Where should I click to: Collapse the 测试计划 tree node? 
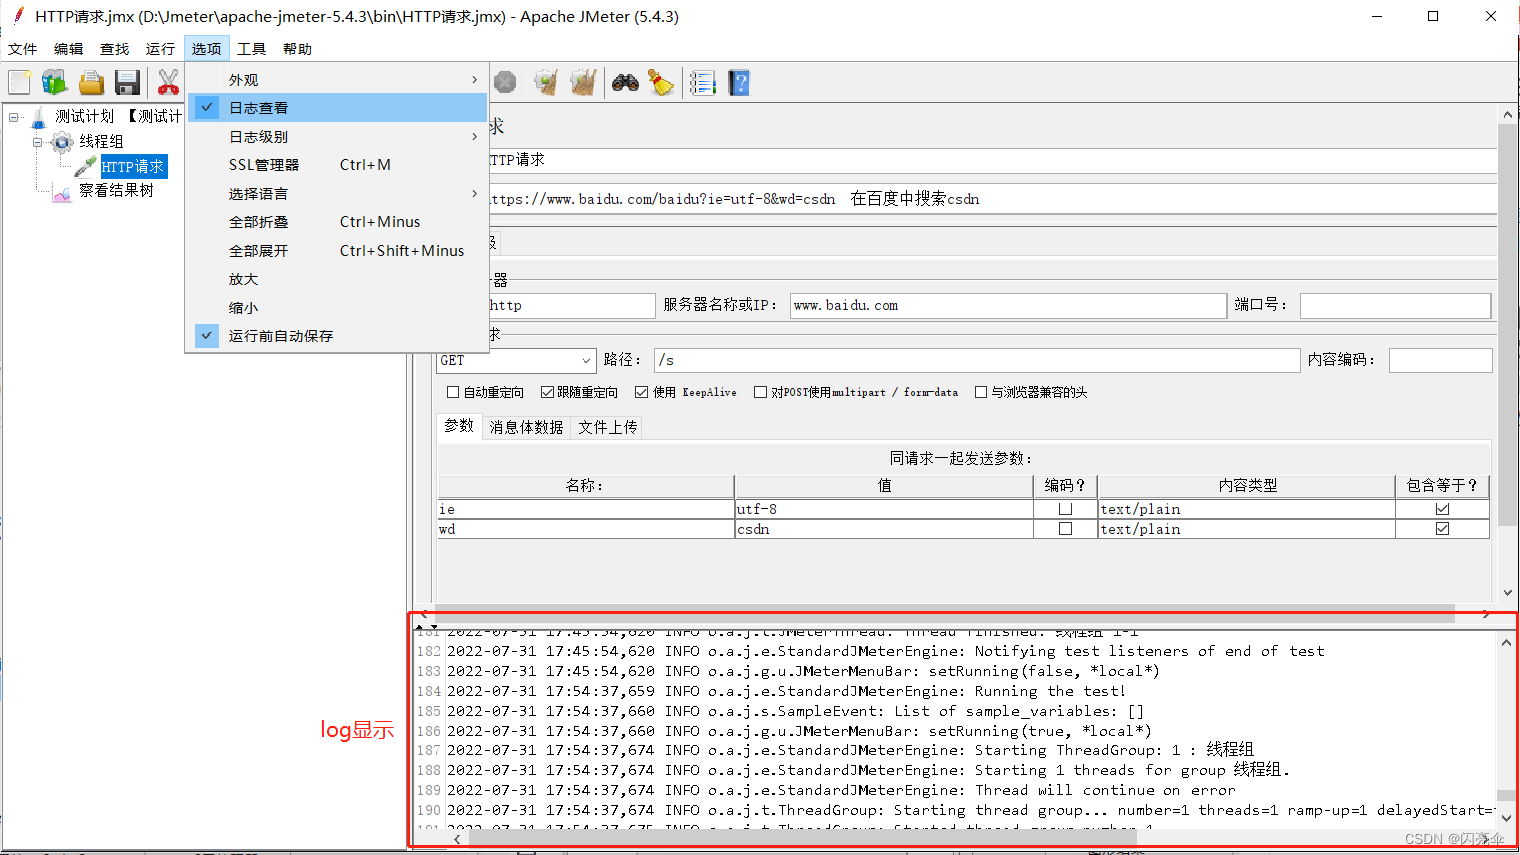[x=14, y=117]
